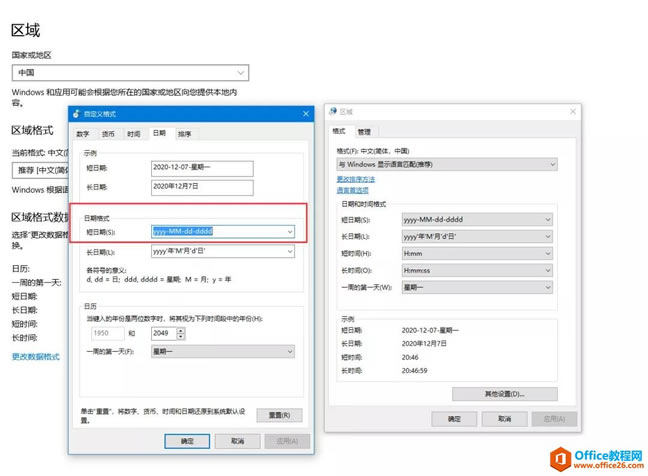Open 短日期(S) format dropdown in 自定义格式 dialog

223,231
